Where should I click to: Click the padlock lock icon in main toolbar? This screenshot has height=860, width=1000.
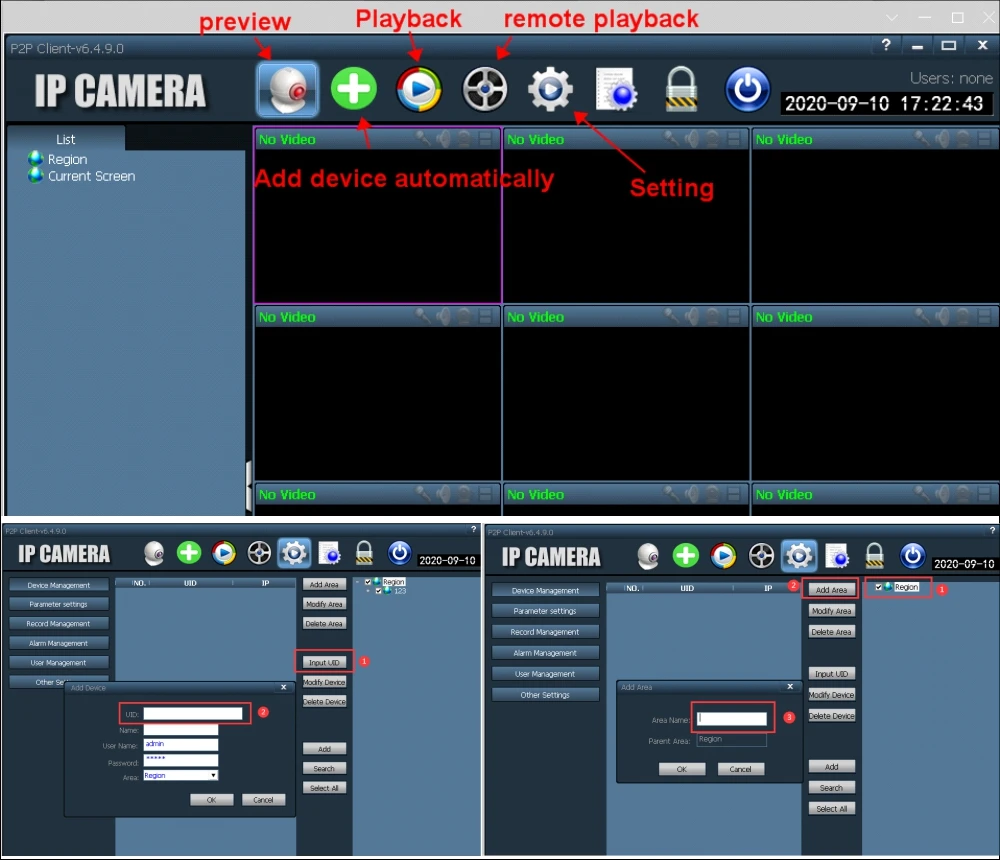point(680,90)
